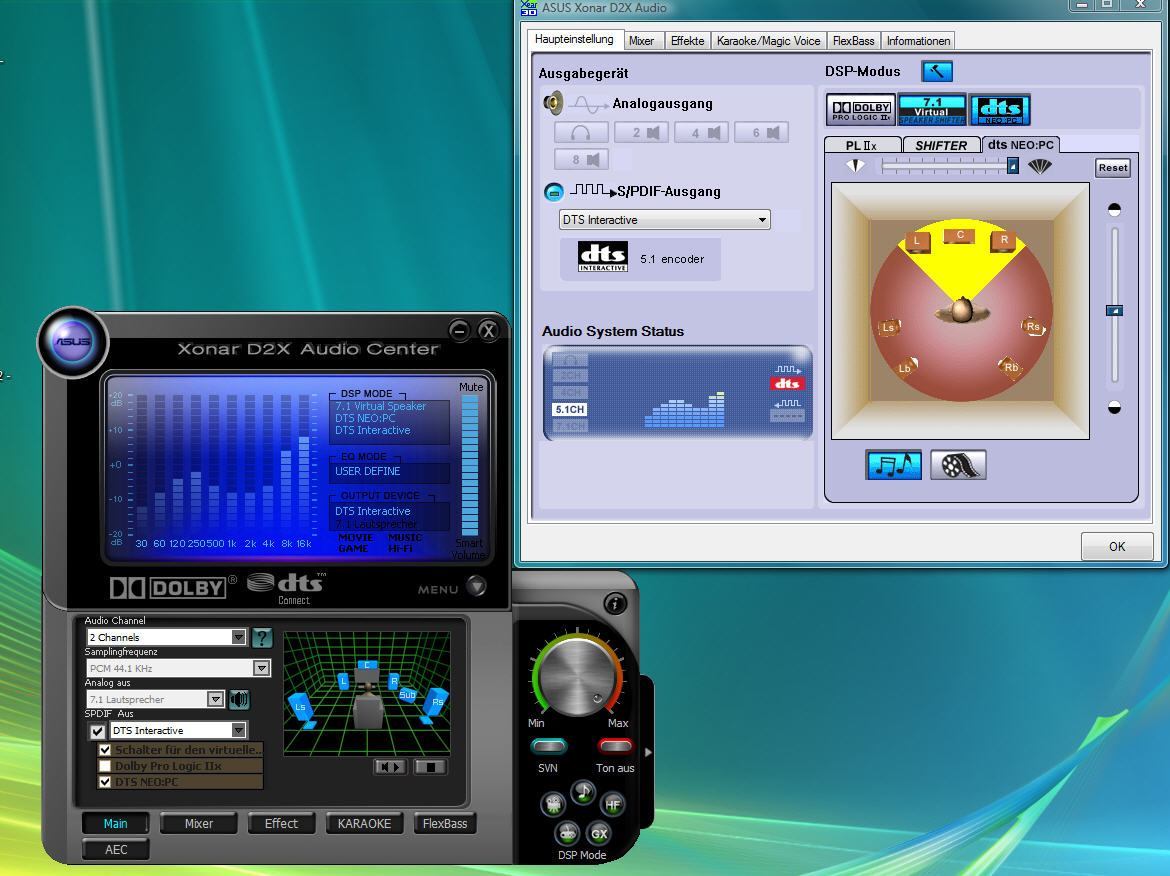Choose the 4-speaker analog output button

pyautogui.click(x=701, y=133)
